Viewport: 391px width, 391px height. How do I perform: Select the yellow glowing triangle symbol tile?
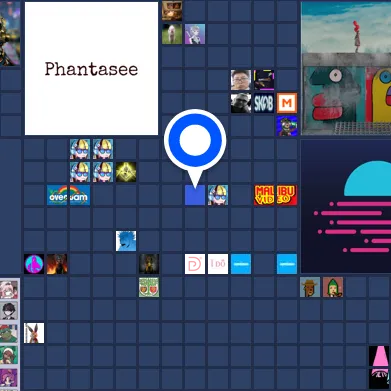(126, 172)
